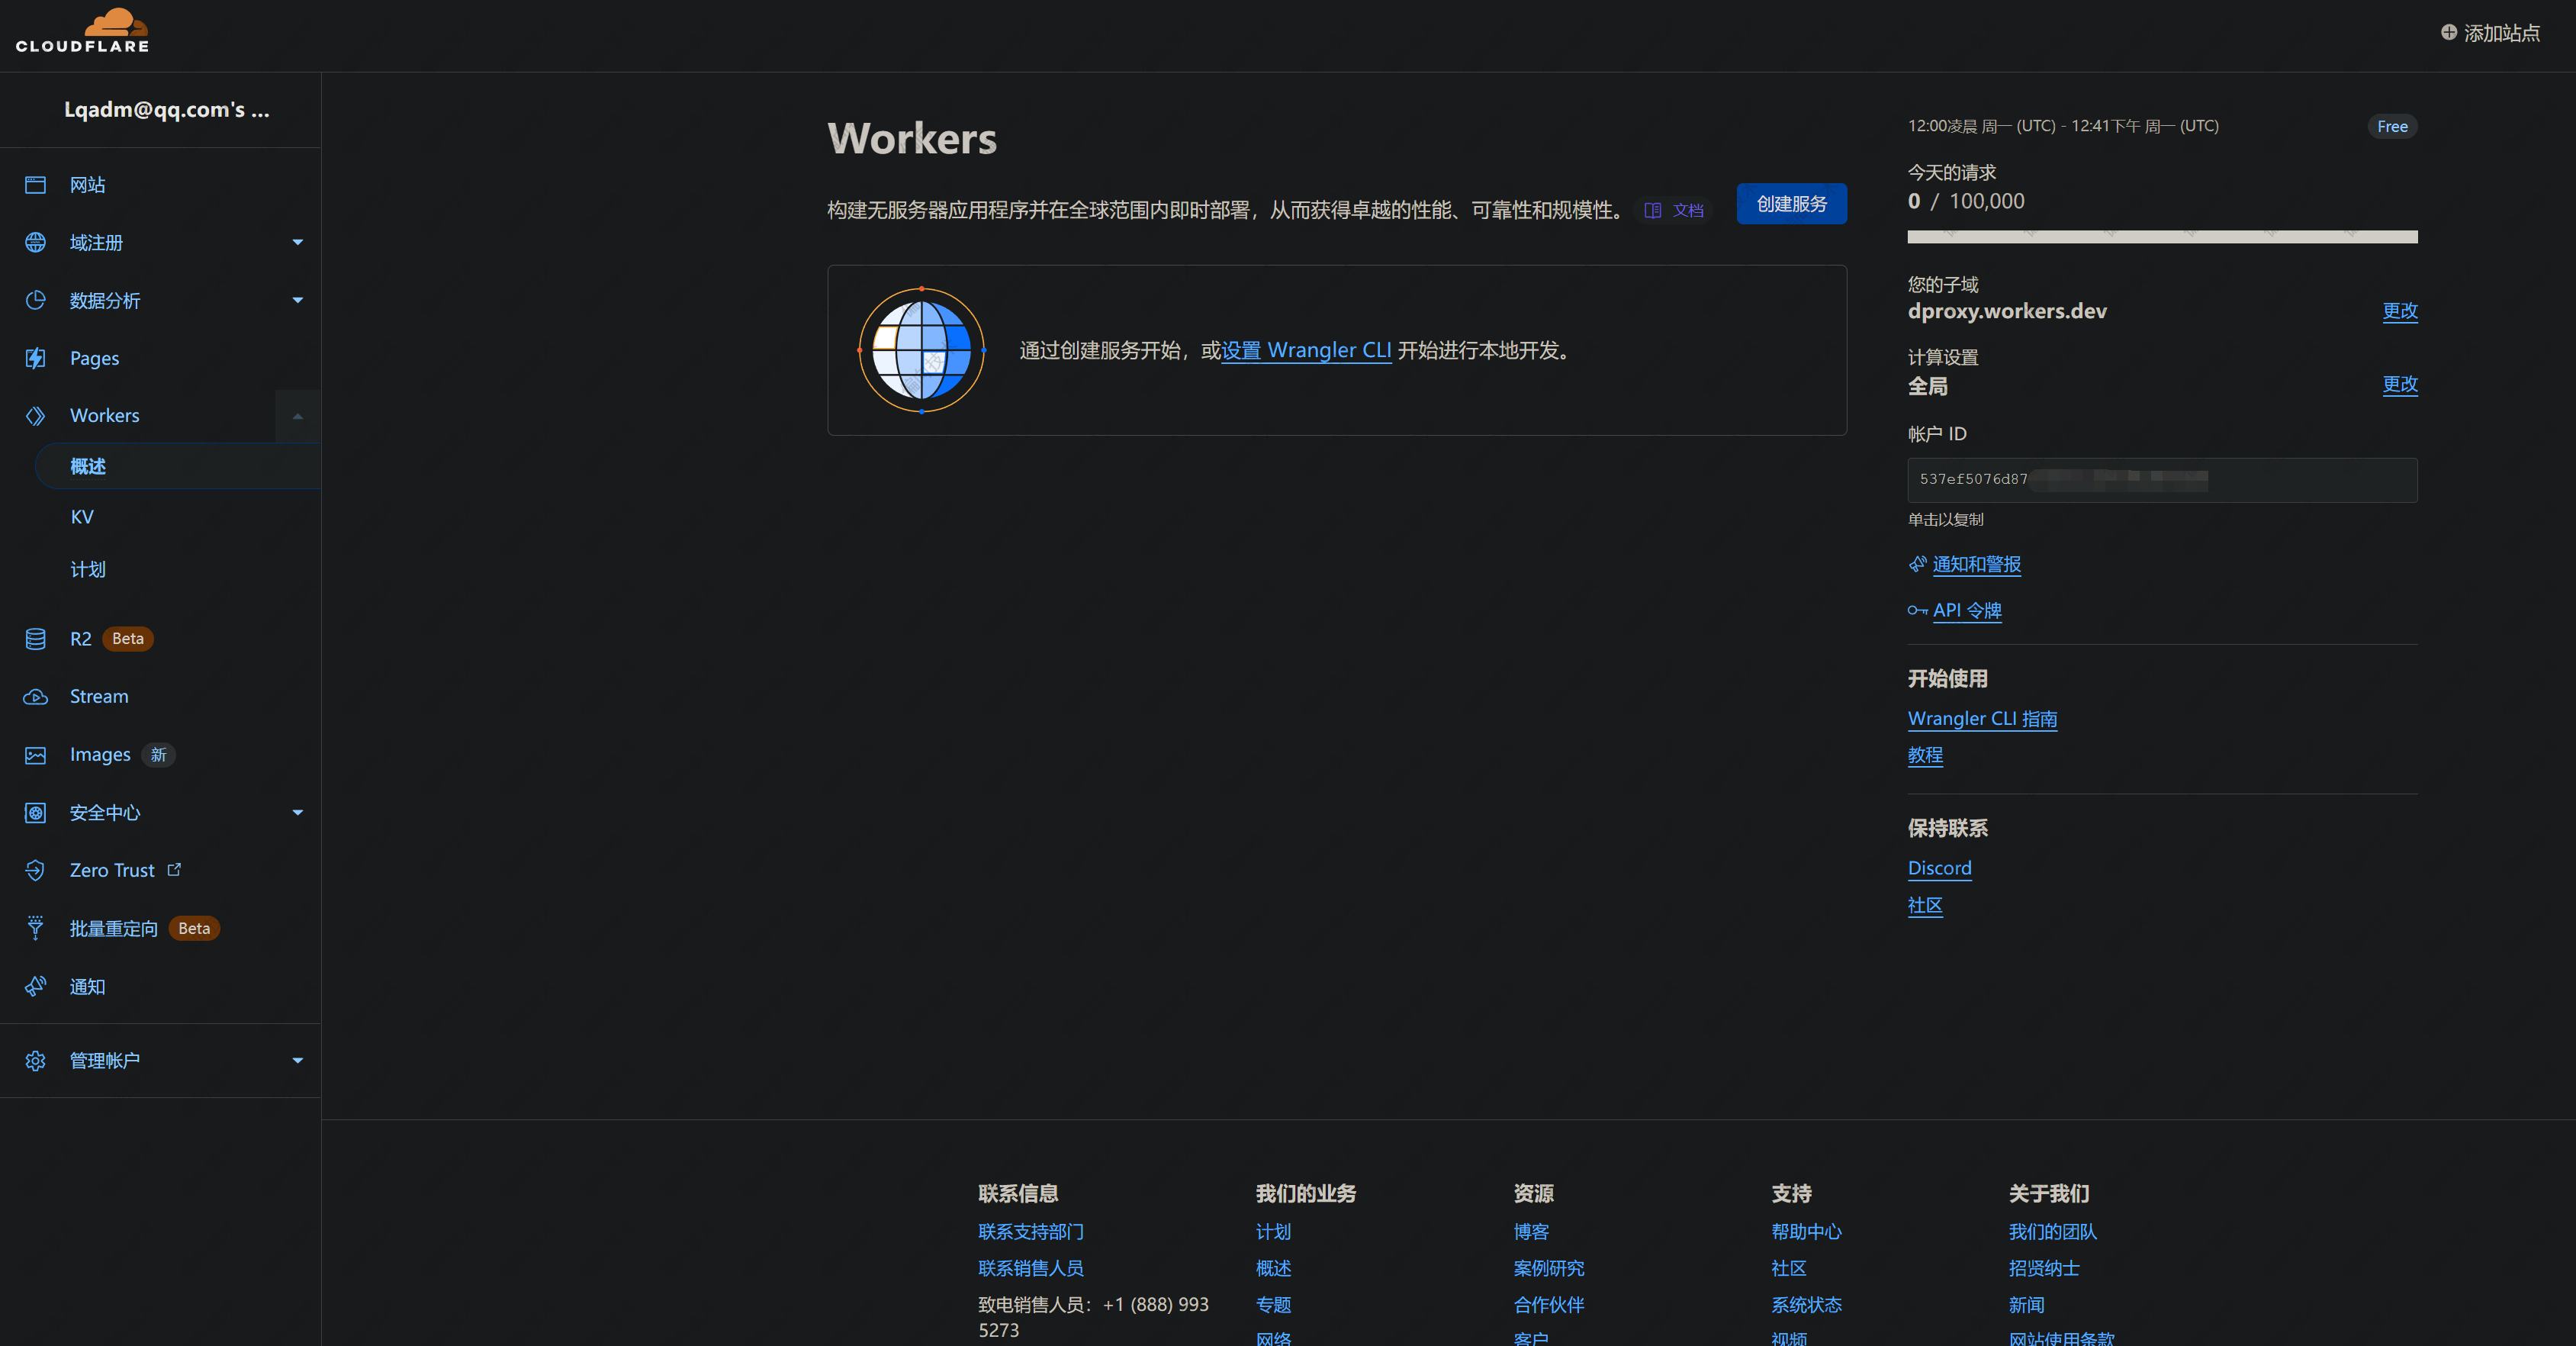Click 添加站点 in top bar
Viewport: 2576px width, 1346px height.
click(x=2490, y=33)
